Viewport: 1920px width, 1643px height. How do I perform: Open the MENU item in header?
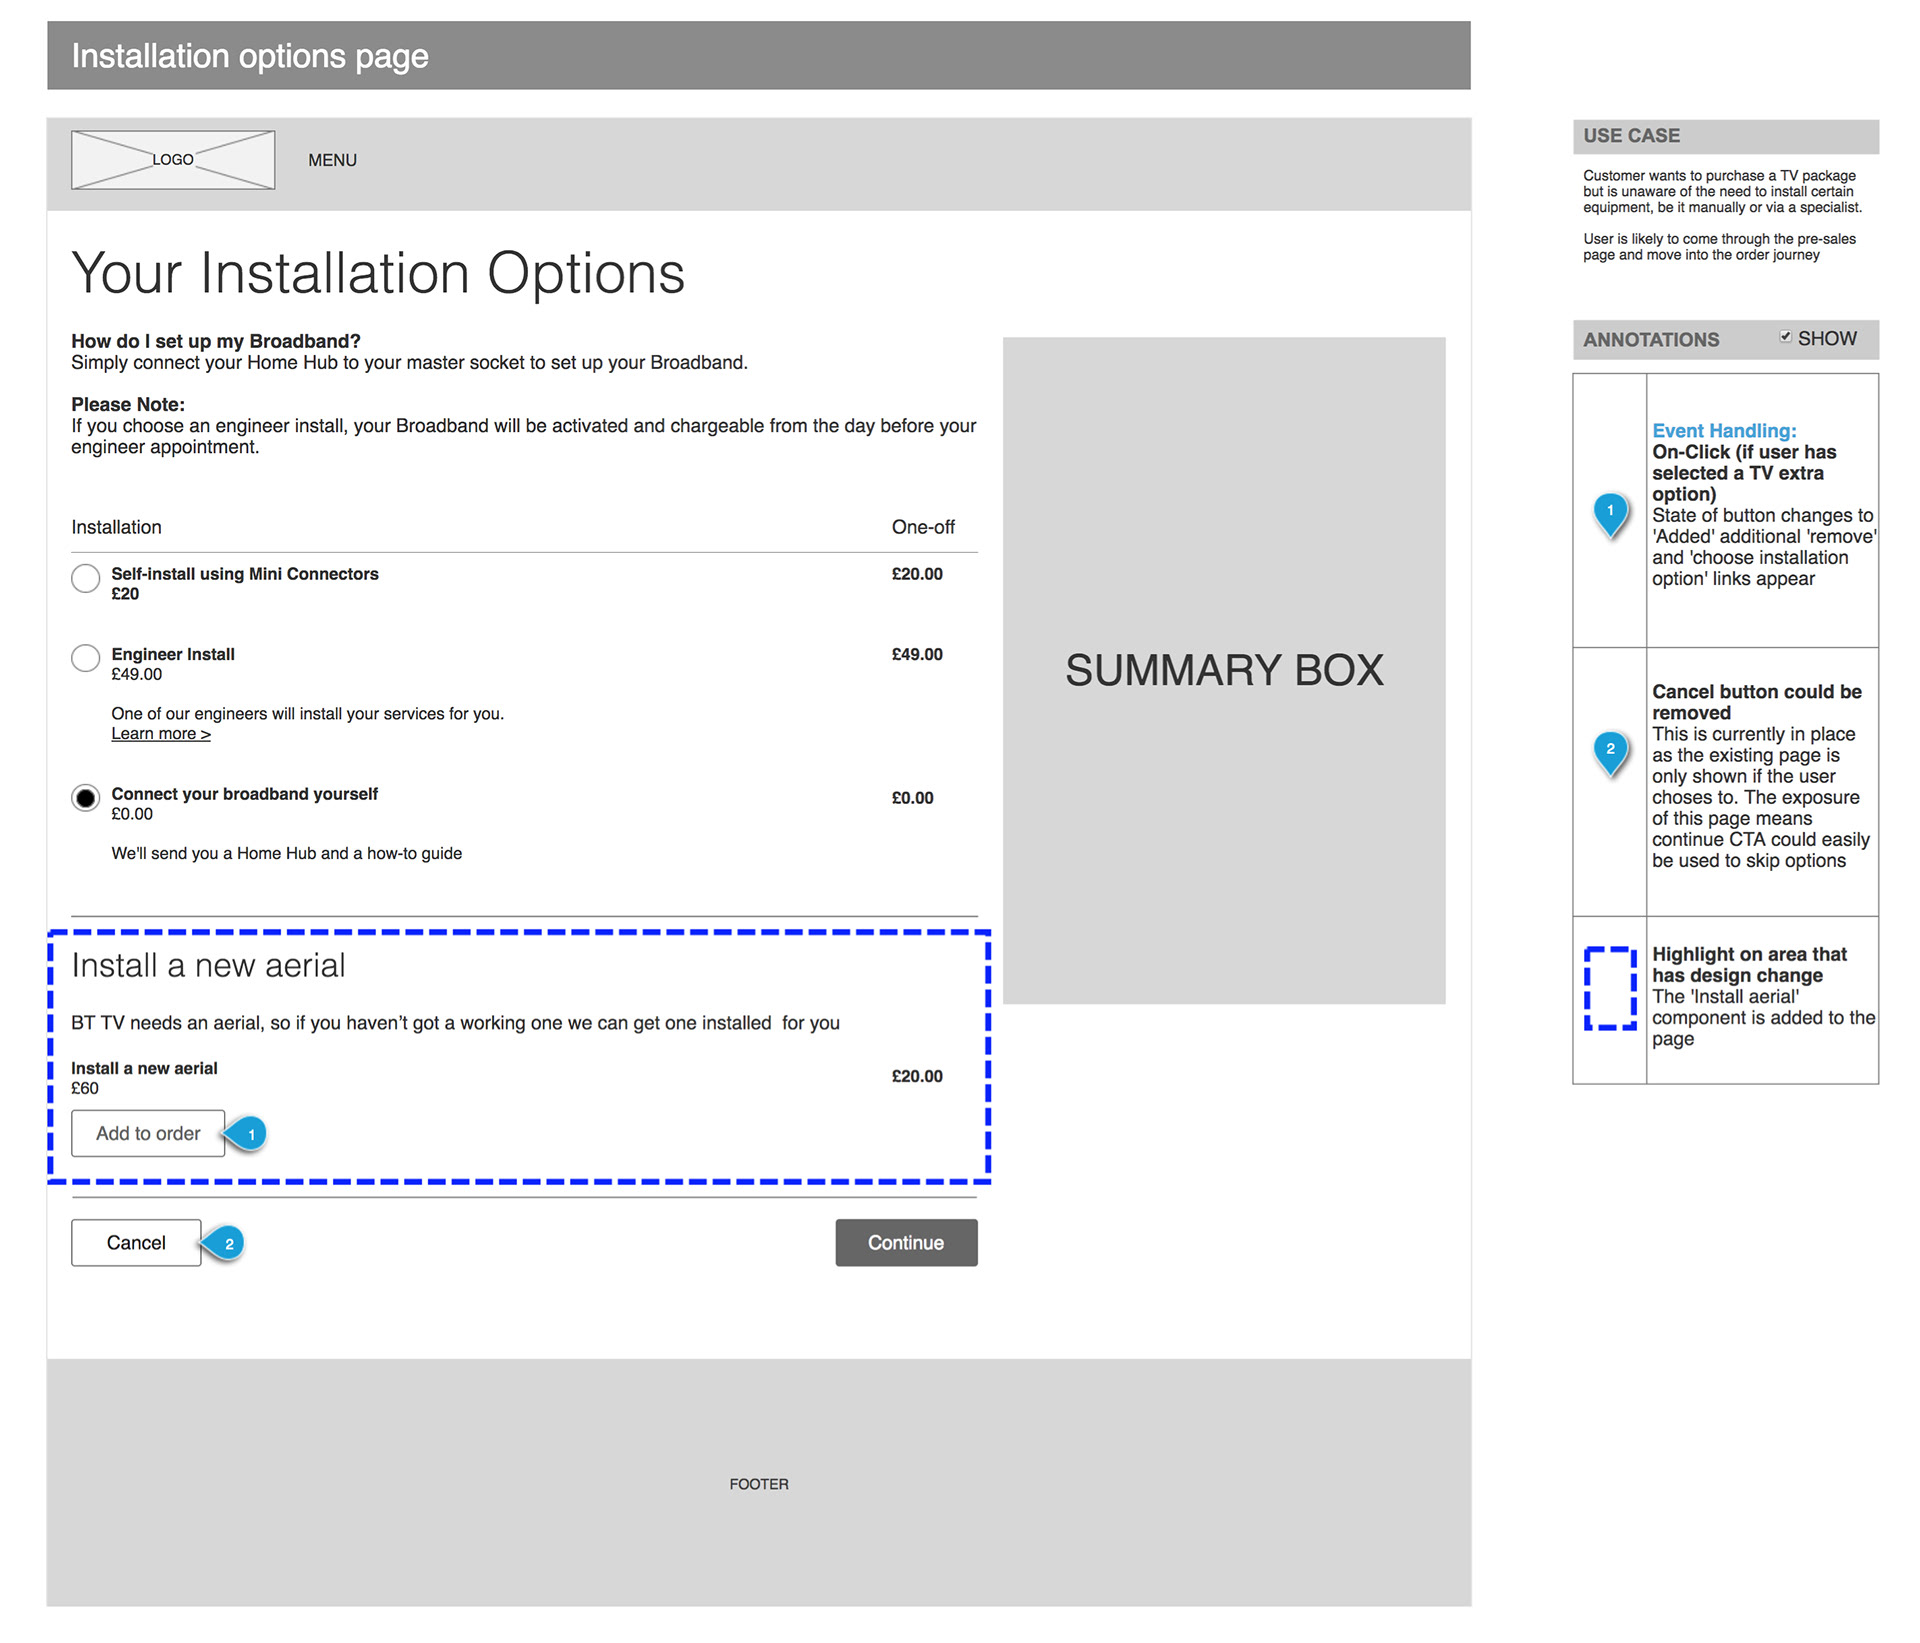tap(332, 160)
